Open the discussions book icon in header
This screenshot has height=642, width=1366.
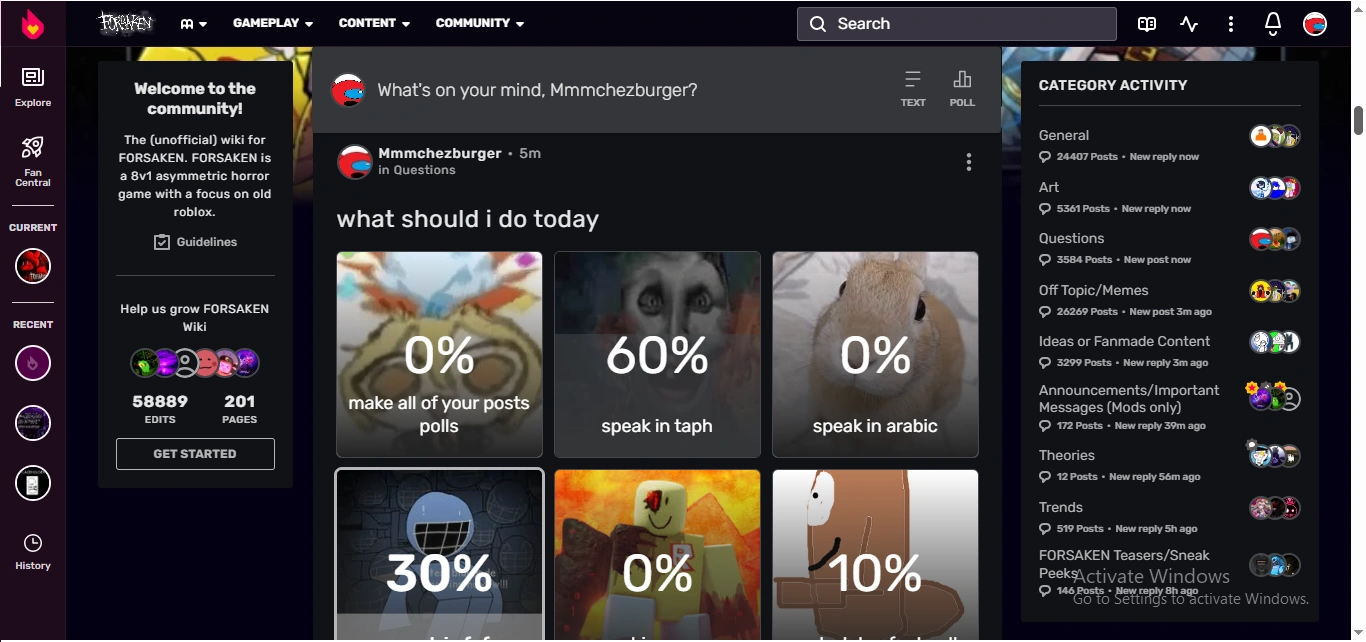point(1147,24)
